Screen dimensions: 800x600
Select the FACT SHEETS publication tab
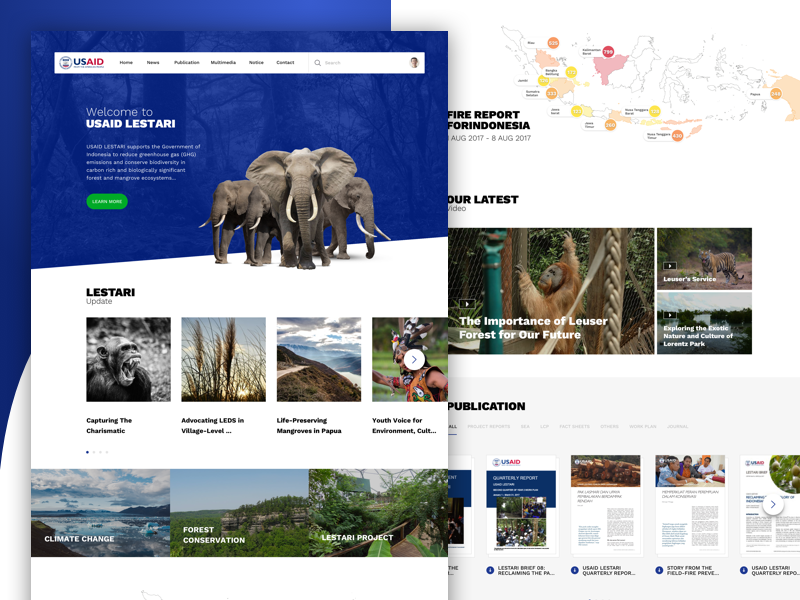tap(574, 426)
